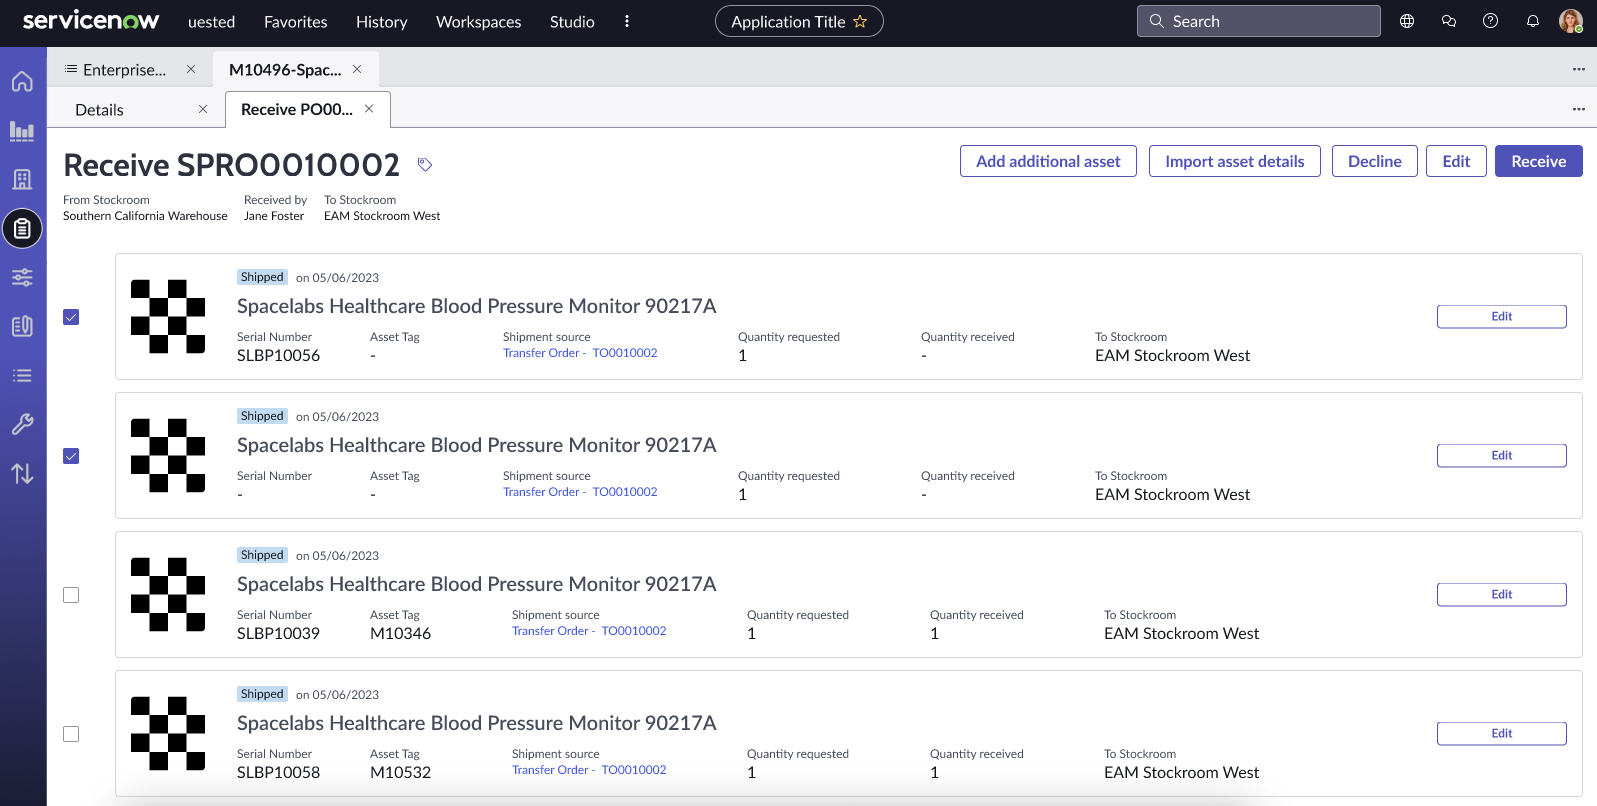Image resolution: width=1597 pixels, height=806 pixels.
Task: Edit the asset card for SLBP10058
Action: coord(1502,733)
